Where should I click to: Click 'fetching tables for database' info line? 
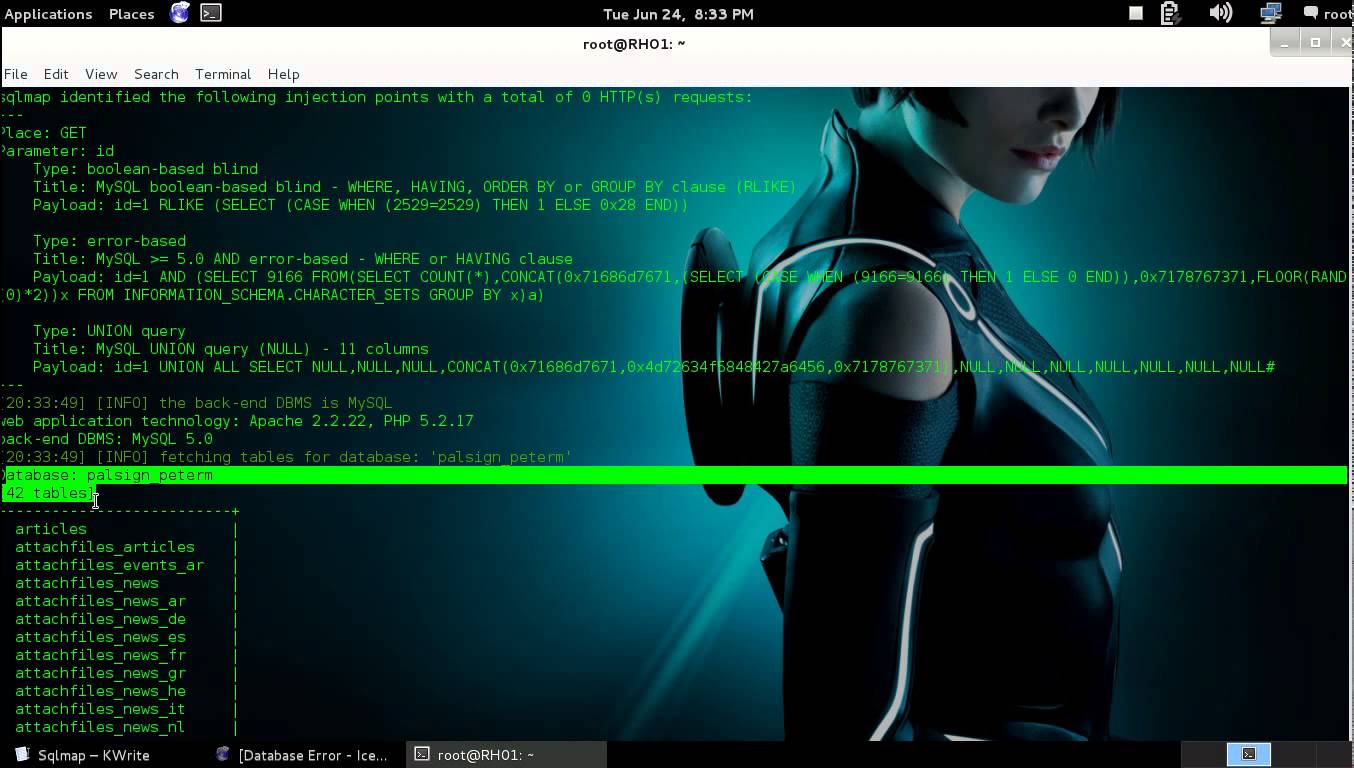coord(287,457)
